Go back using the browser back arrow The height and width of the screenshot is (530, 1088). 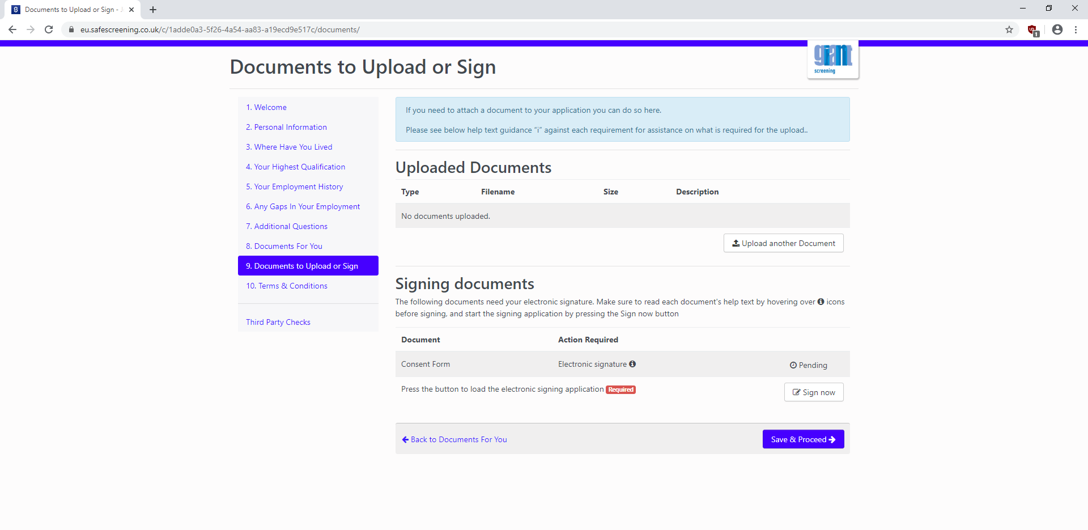tap(12, 30)
